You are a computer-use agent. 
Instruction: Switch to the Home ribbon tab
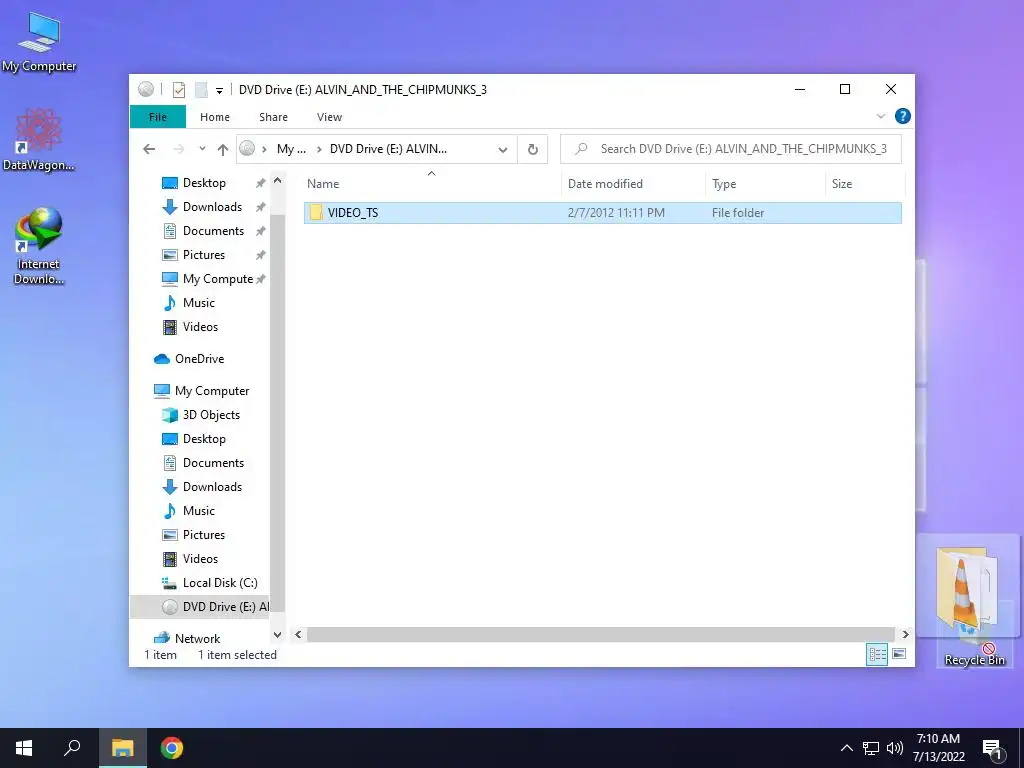coord(215,117)
